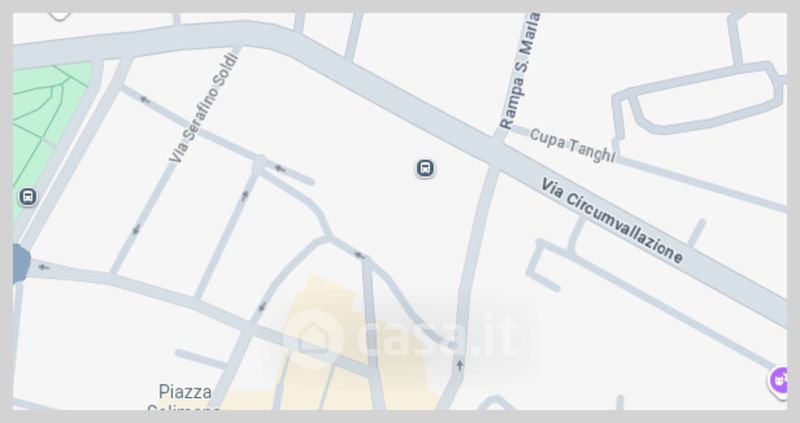Select the Via Circumvallazione street label
The width and height of the screenshot is (800, 423).
click(x=612, y=220)
